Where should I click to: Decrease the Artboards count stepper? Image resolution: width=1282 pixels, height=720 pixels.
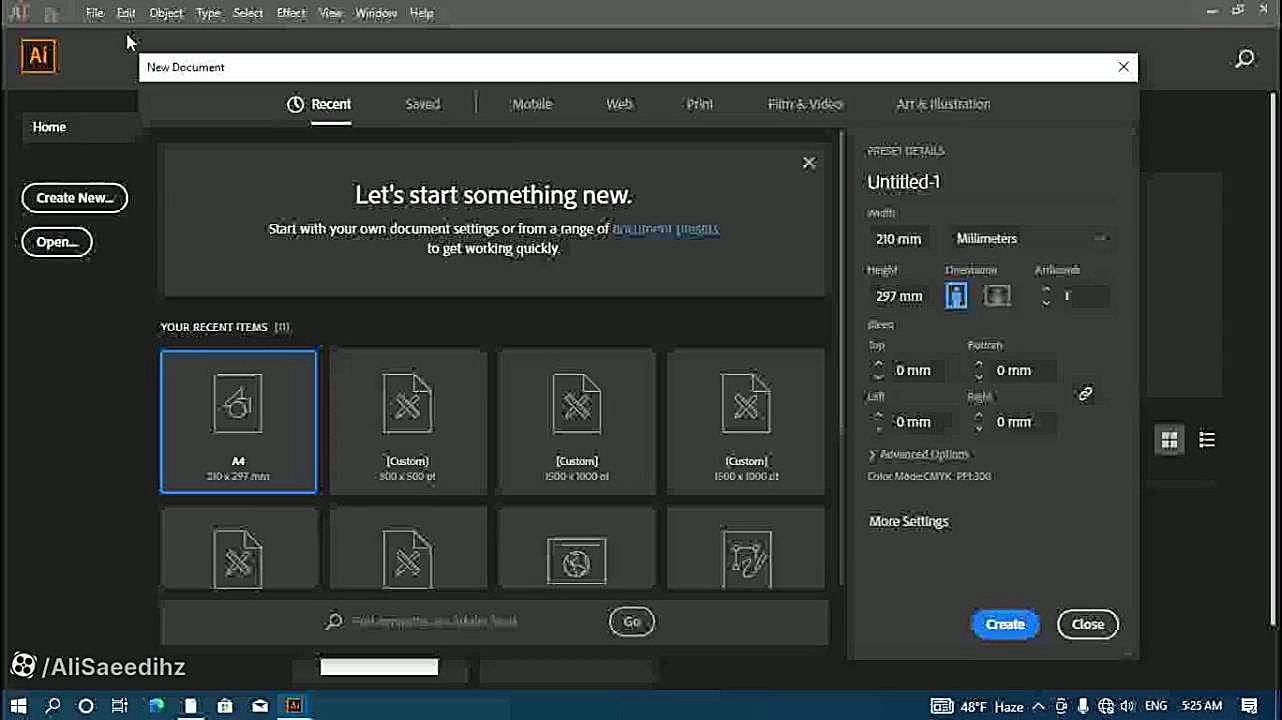(x=1046, y=302)
